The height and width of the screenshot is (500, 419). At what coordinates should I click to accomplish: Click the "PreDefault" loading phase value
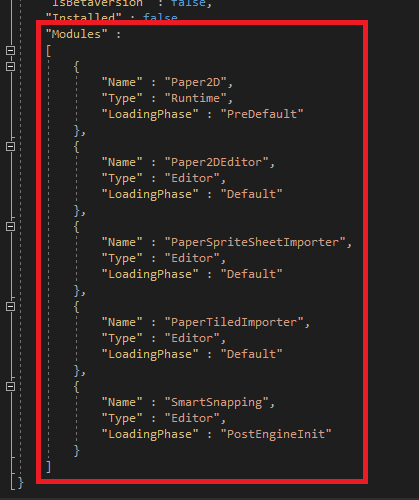coord(262,114)
